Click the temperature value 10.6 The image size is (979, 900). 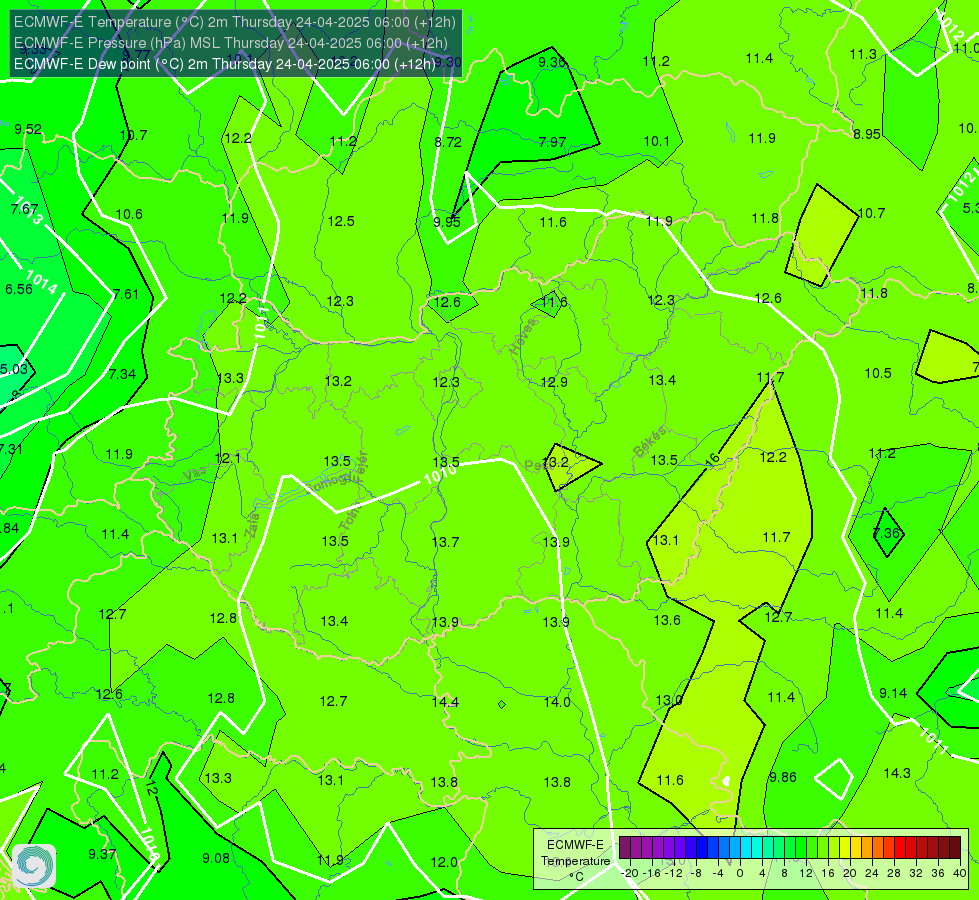coord(129,214)
